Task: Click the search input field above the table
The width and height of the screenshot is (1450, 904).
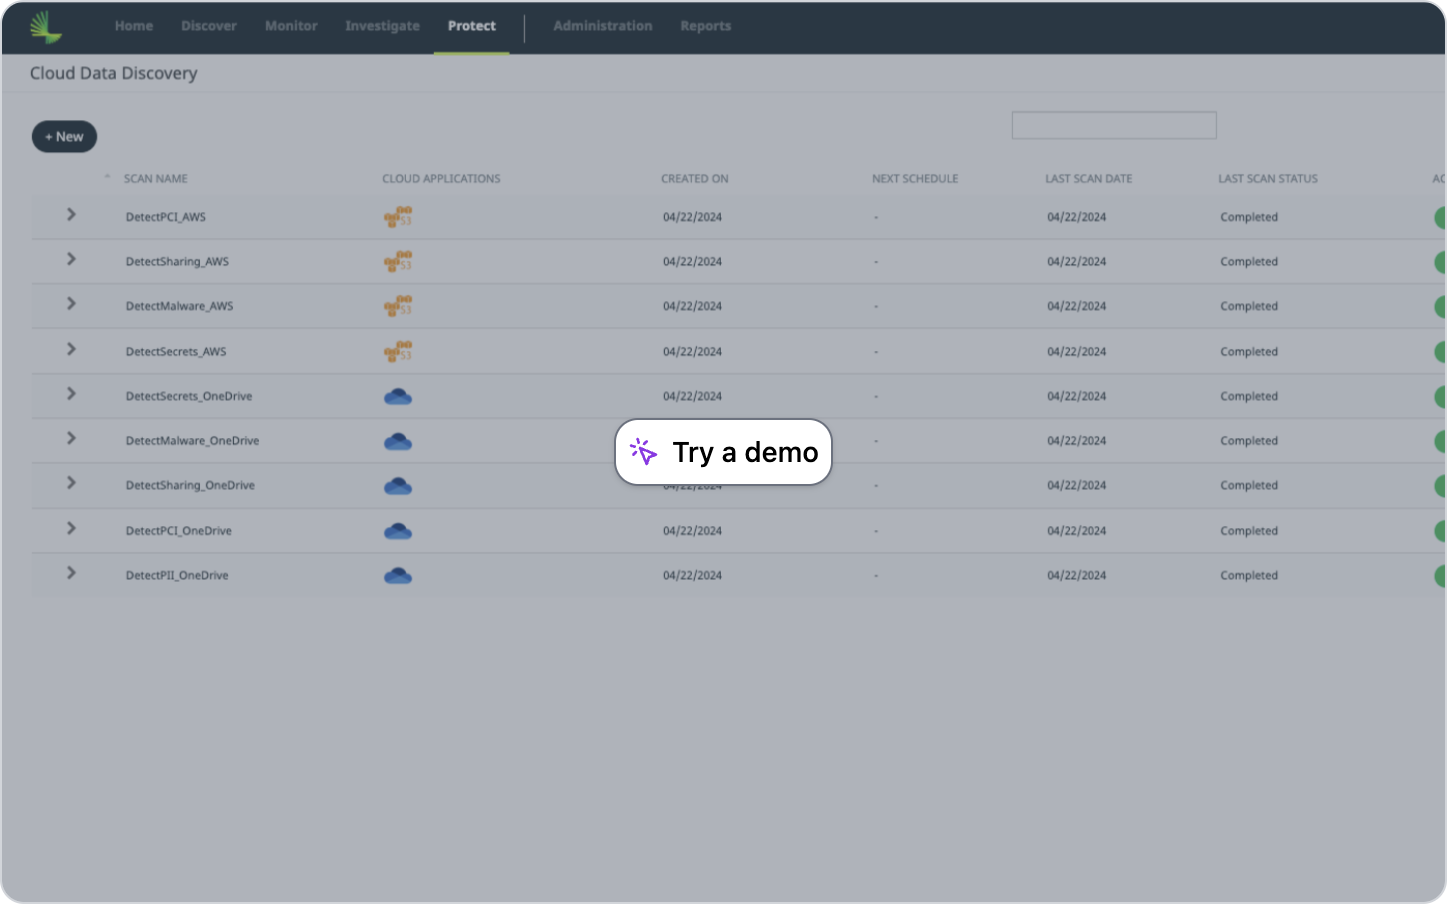Action: click(x=1113, y=125)
